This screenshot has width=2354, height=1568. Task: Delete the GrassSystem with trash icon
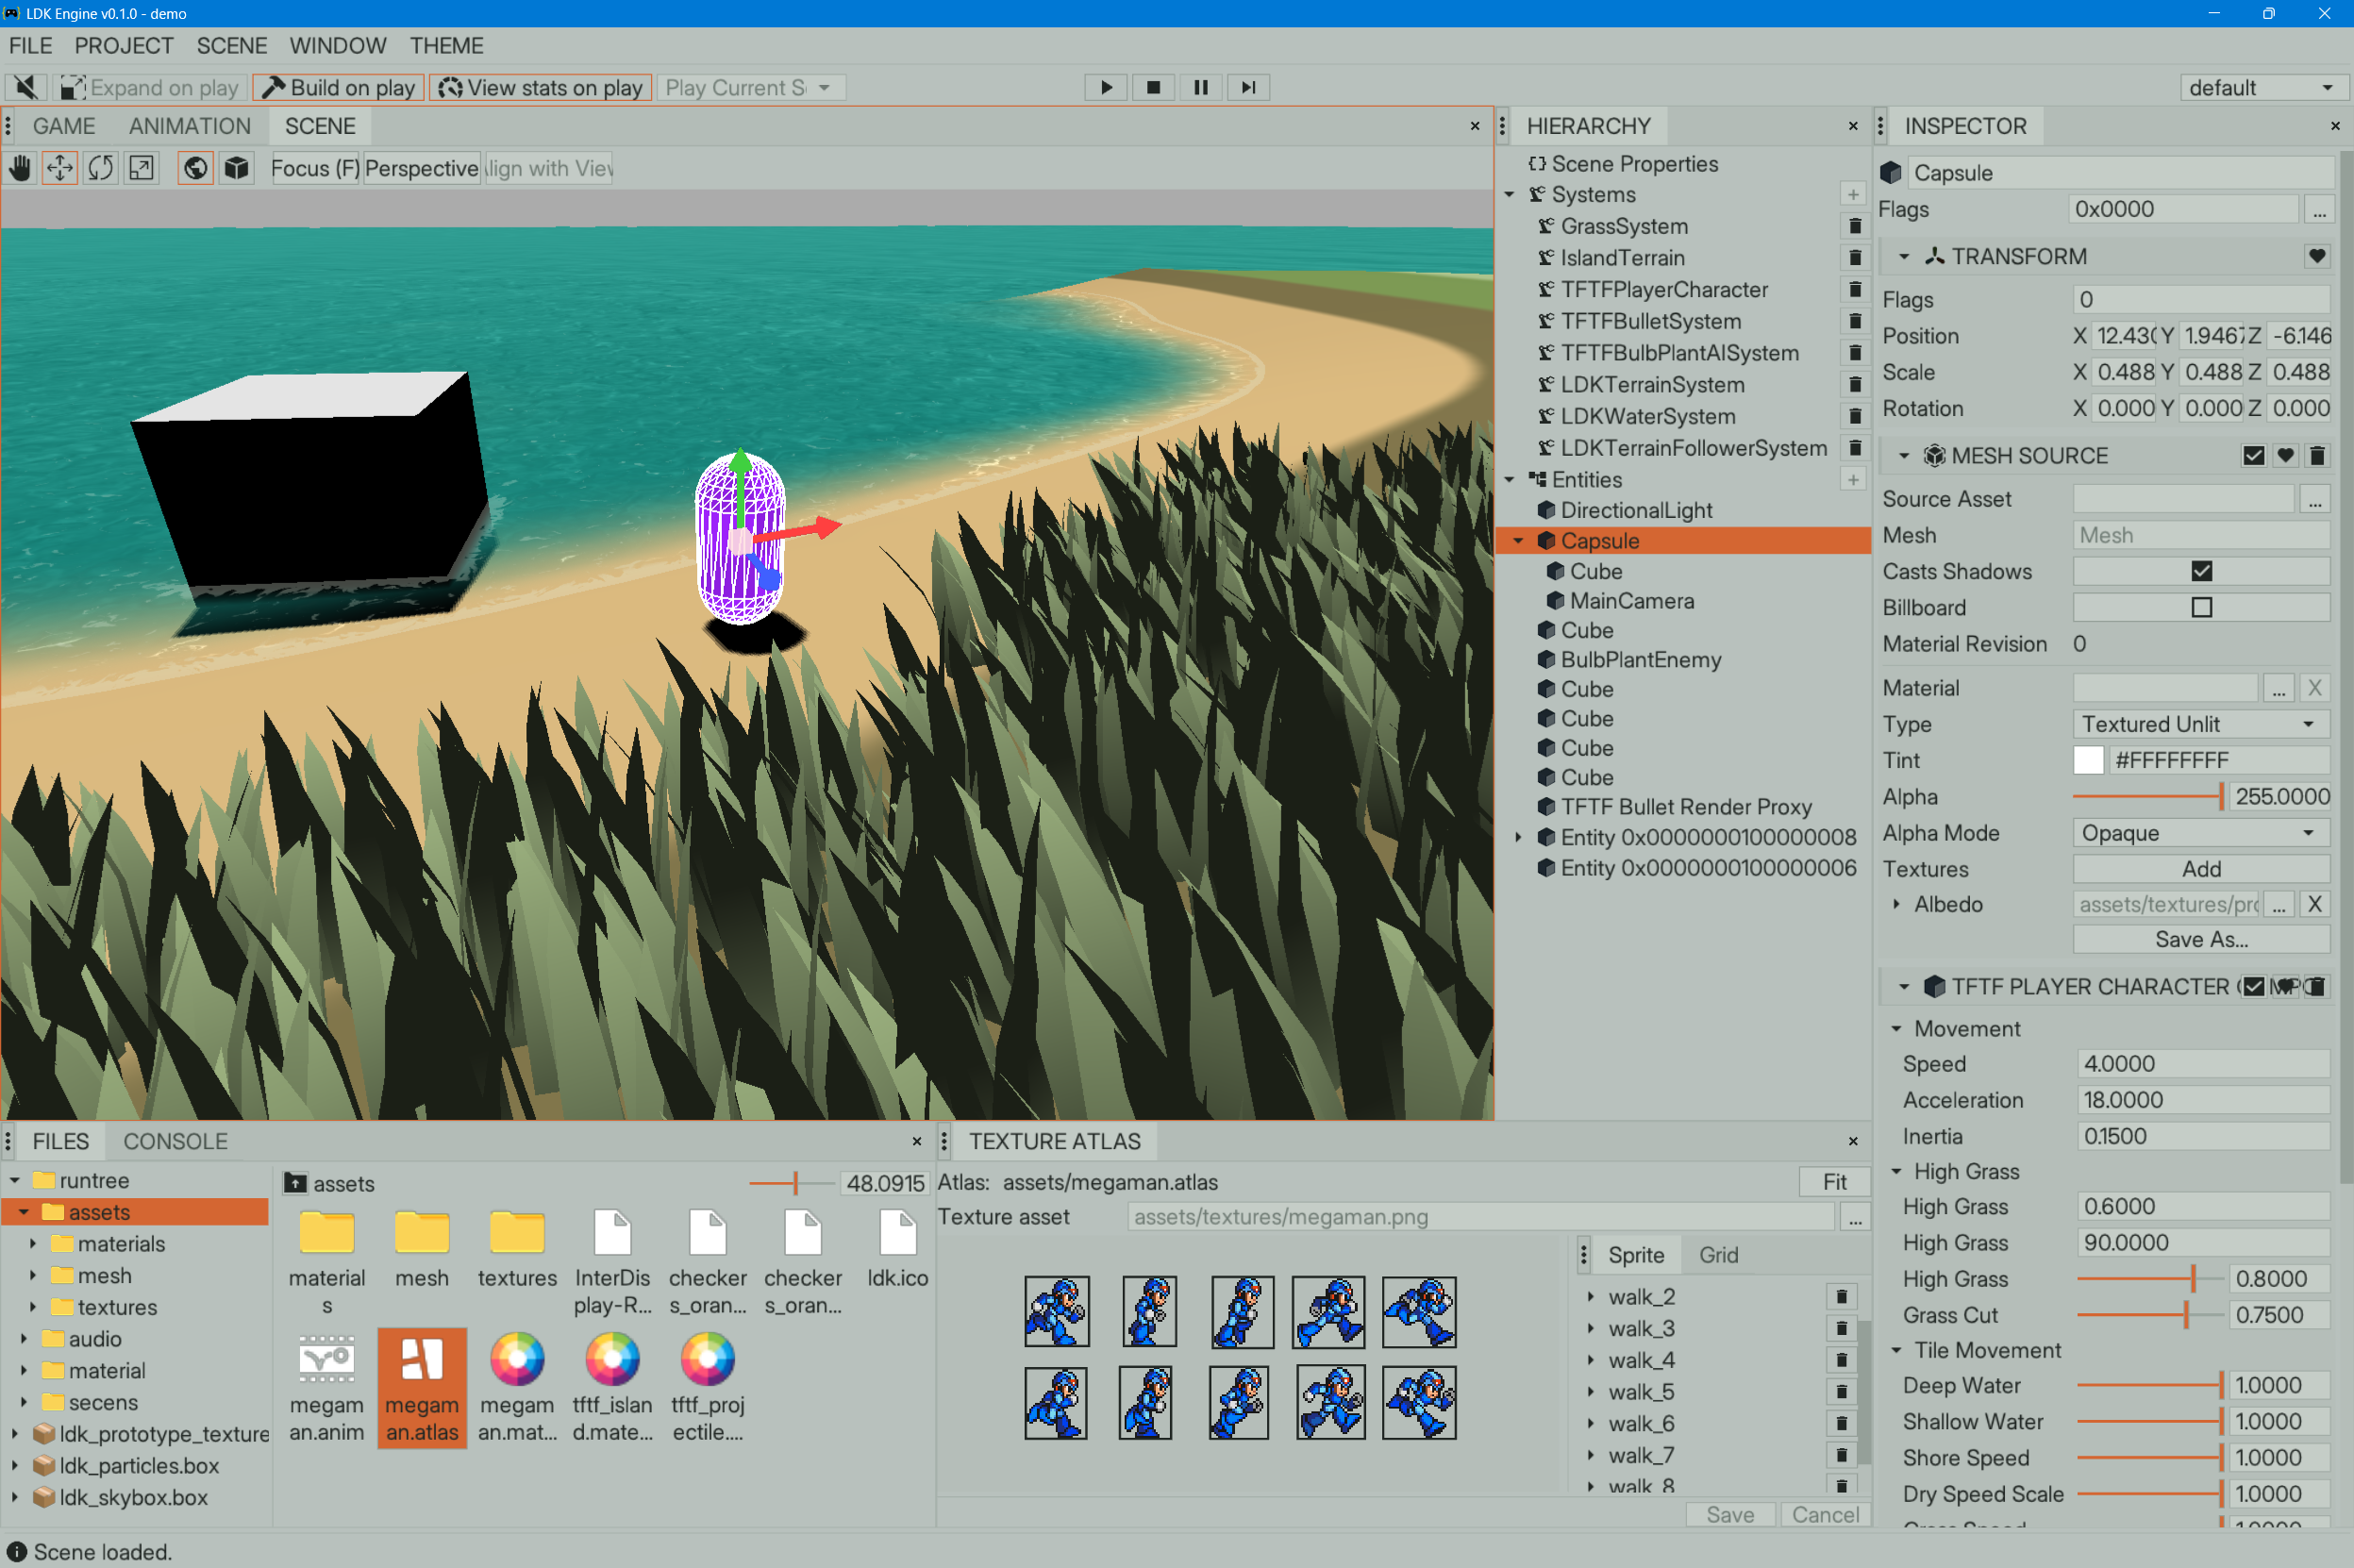pyautogui.click(x=1854, y=226)
